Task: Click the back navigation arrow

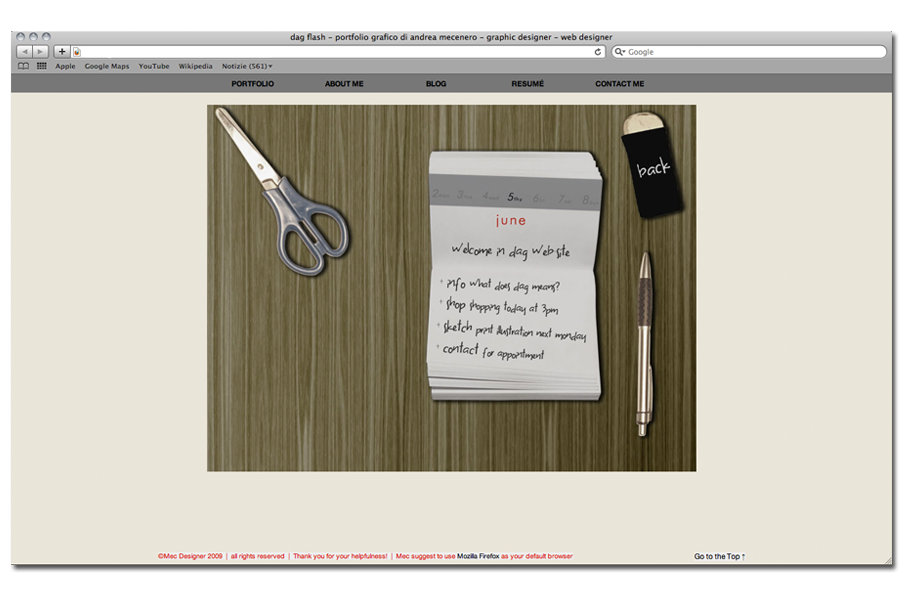Action: click(22, 51)
